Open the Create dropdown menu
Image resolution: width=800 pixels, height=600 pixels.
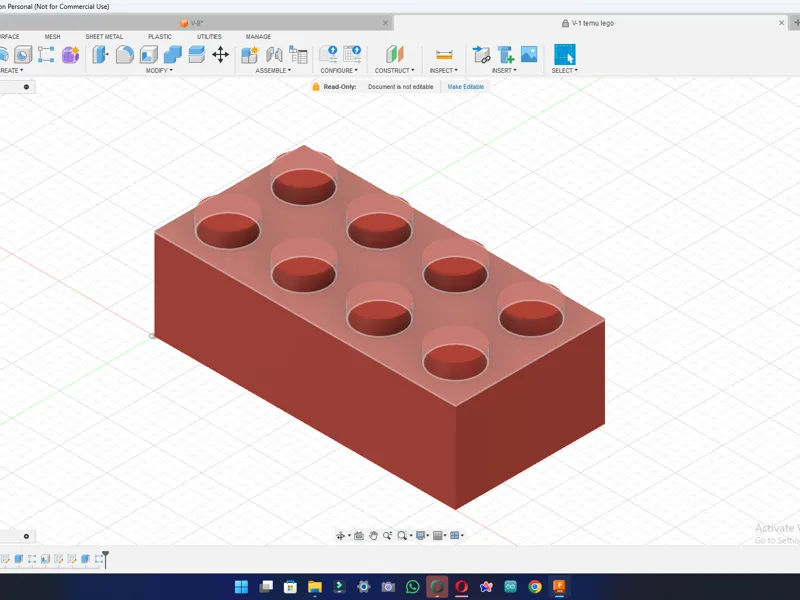click(11, 70)
